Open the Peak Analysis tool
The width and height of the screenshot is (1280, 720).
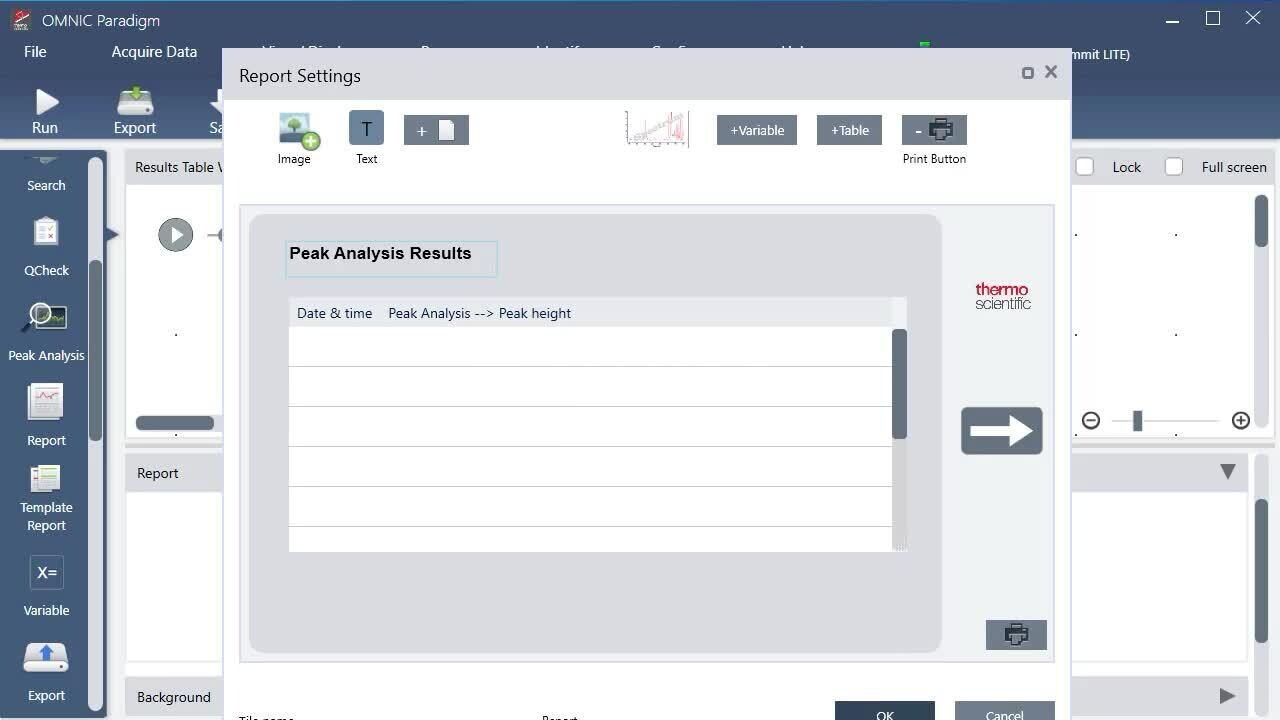coord(46,319)
